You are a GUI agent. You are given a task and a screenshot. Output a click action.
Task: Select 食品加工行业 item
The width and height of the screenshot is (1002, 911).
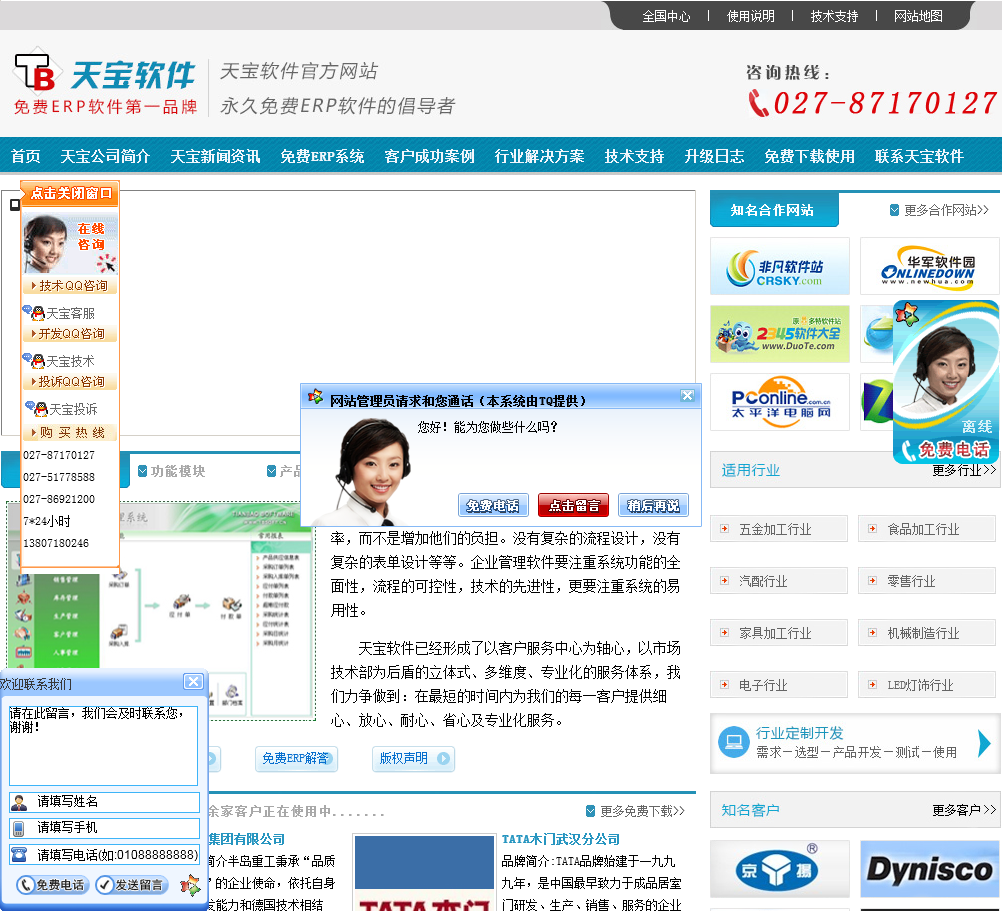click(927, 529)
